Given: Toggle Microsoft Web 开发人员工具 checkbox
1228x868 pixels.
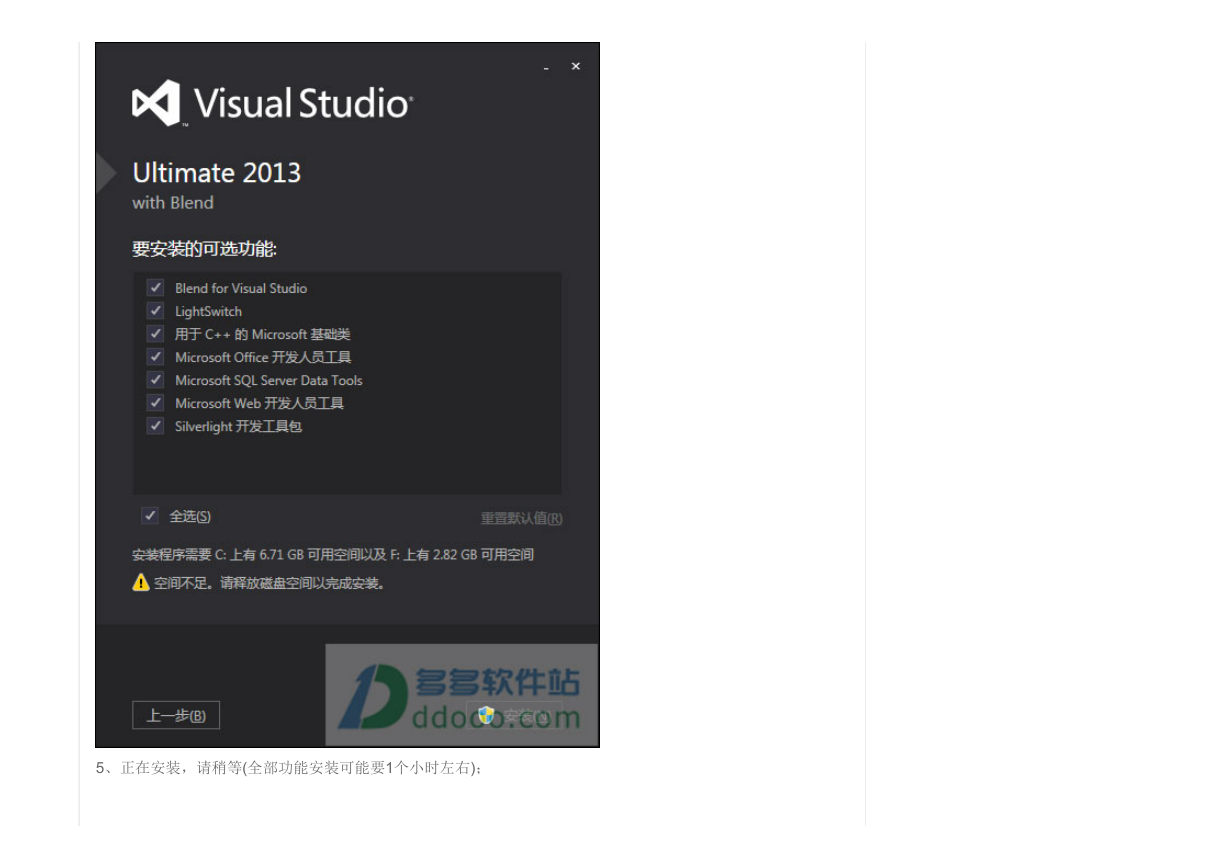Looking at the screenshot, I should point(155,403).
